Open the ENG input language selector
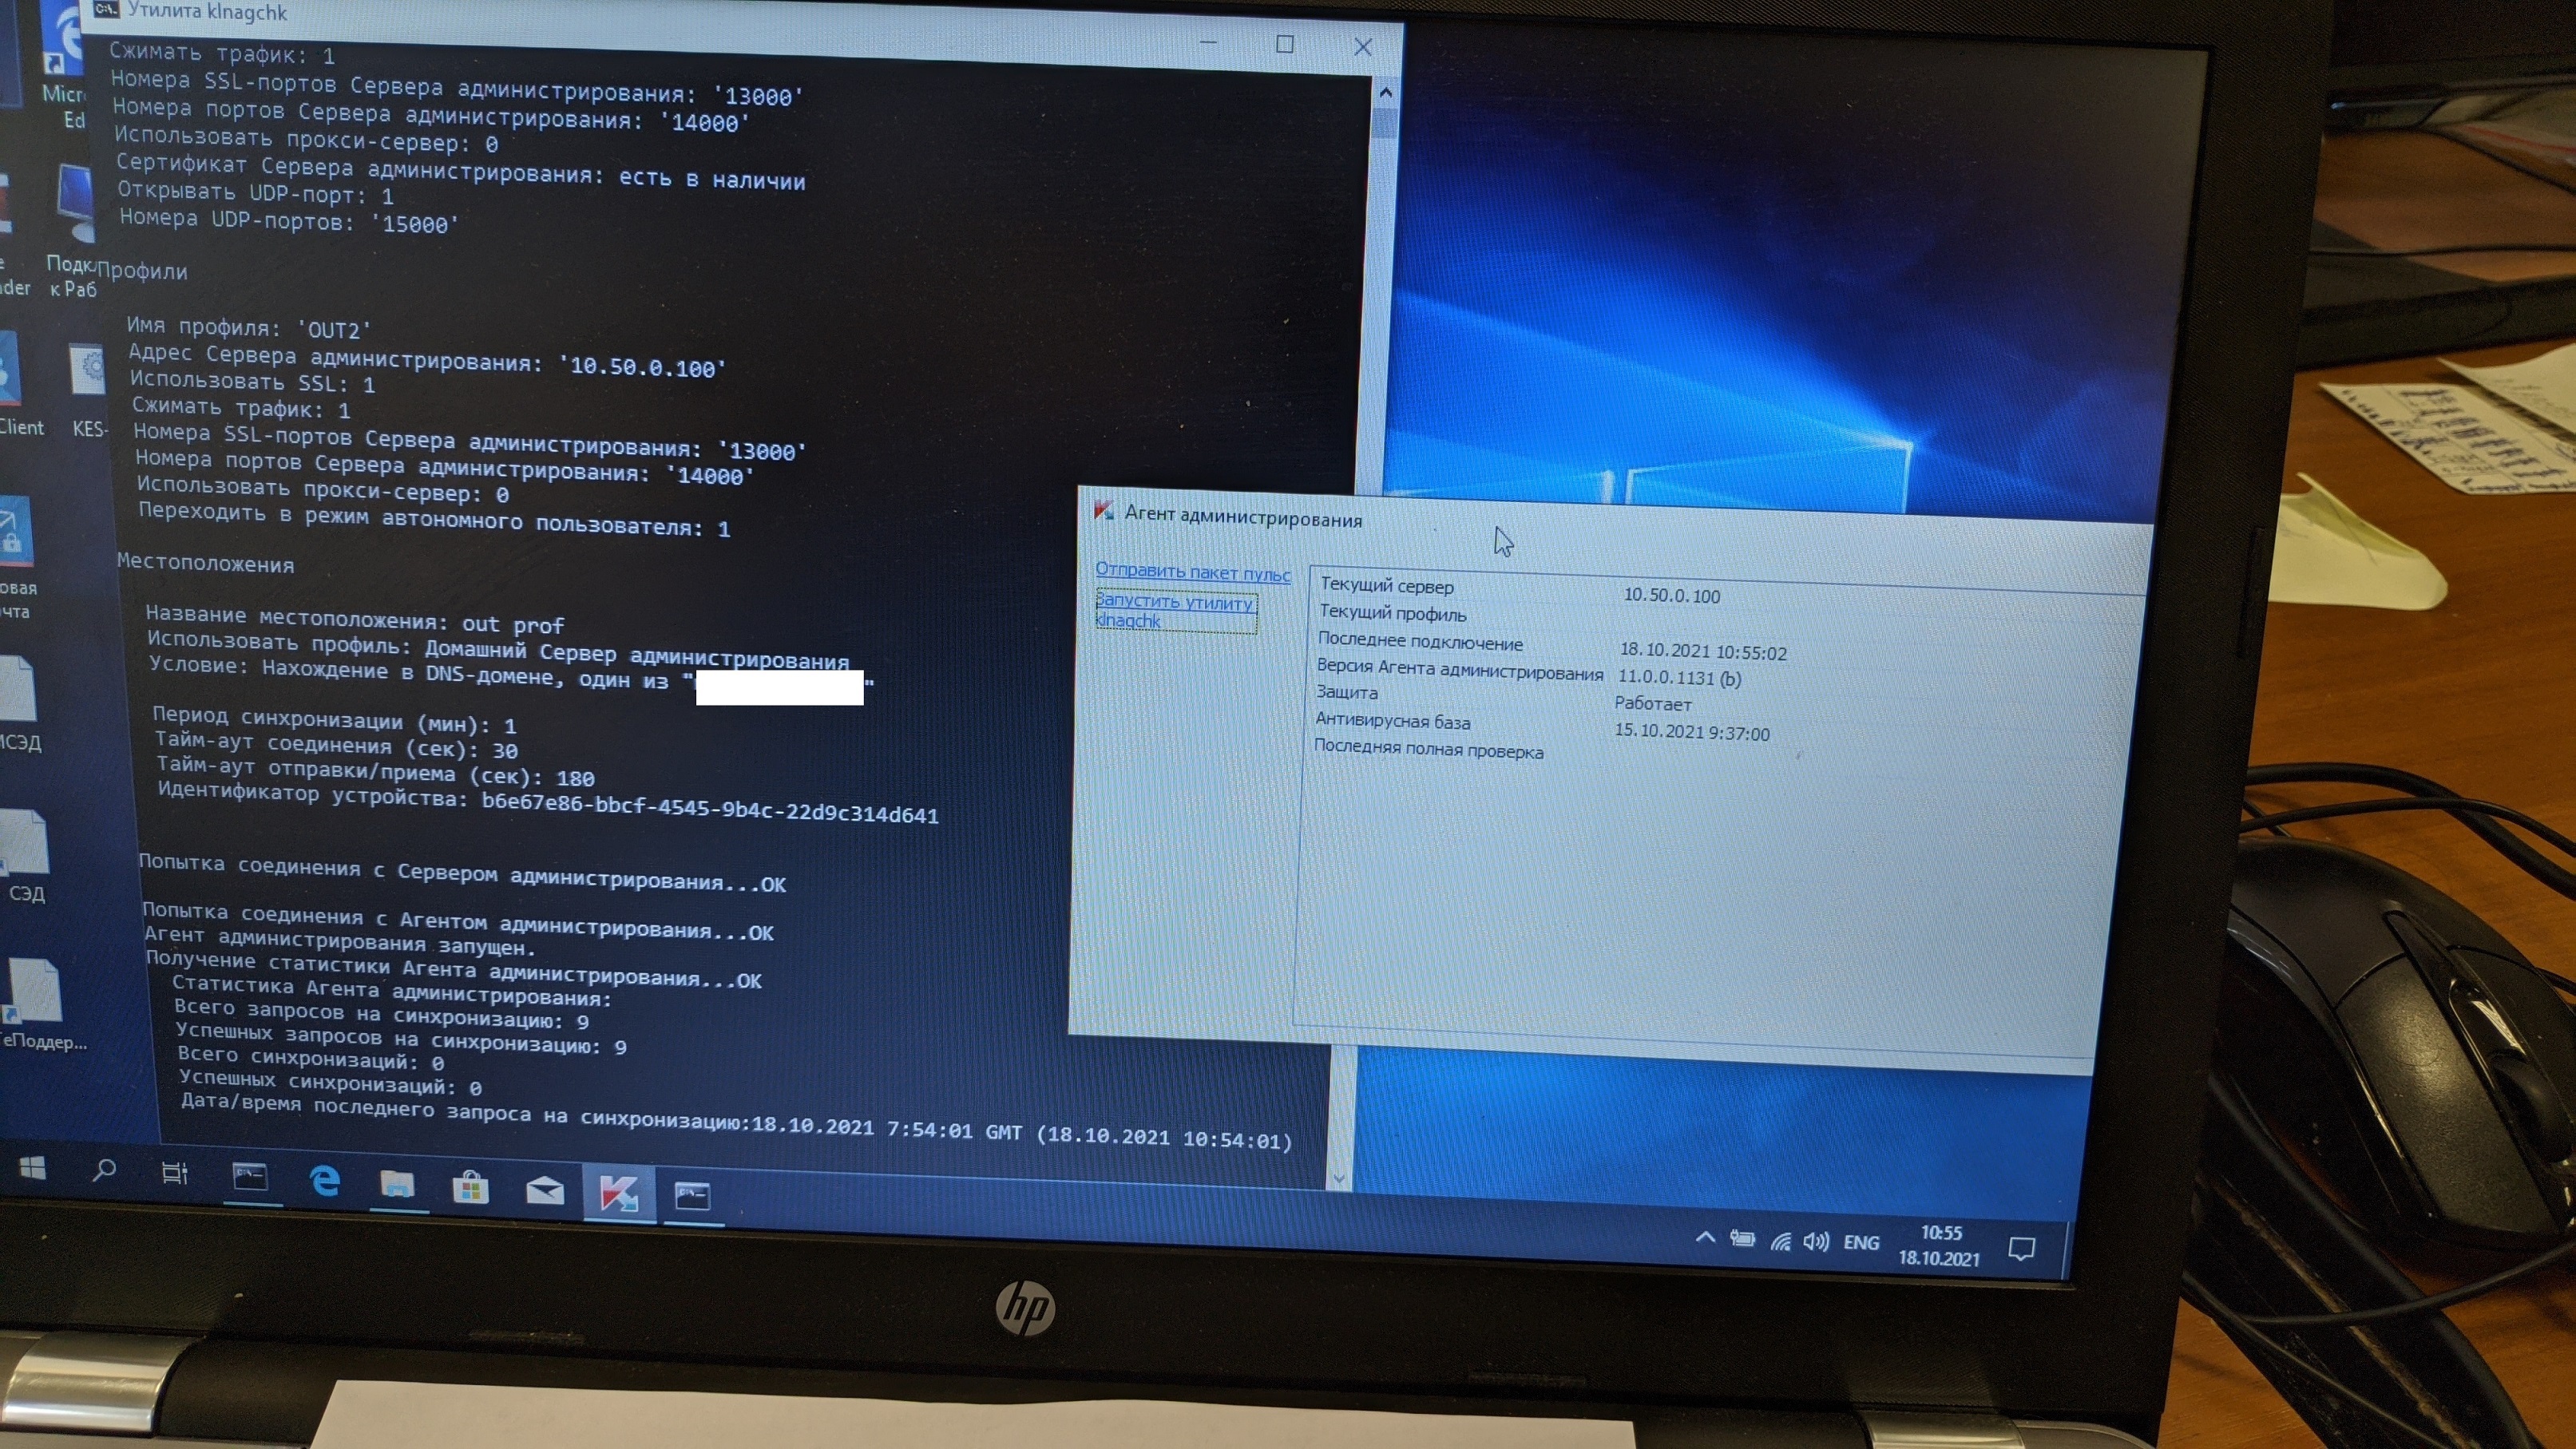2576x1449 pixels. 1861,1243
